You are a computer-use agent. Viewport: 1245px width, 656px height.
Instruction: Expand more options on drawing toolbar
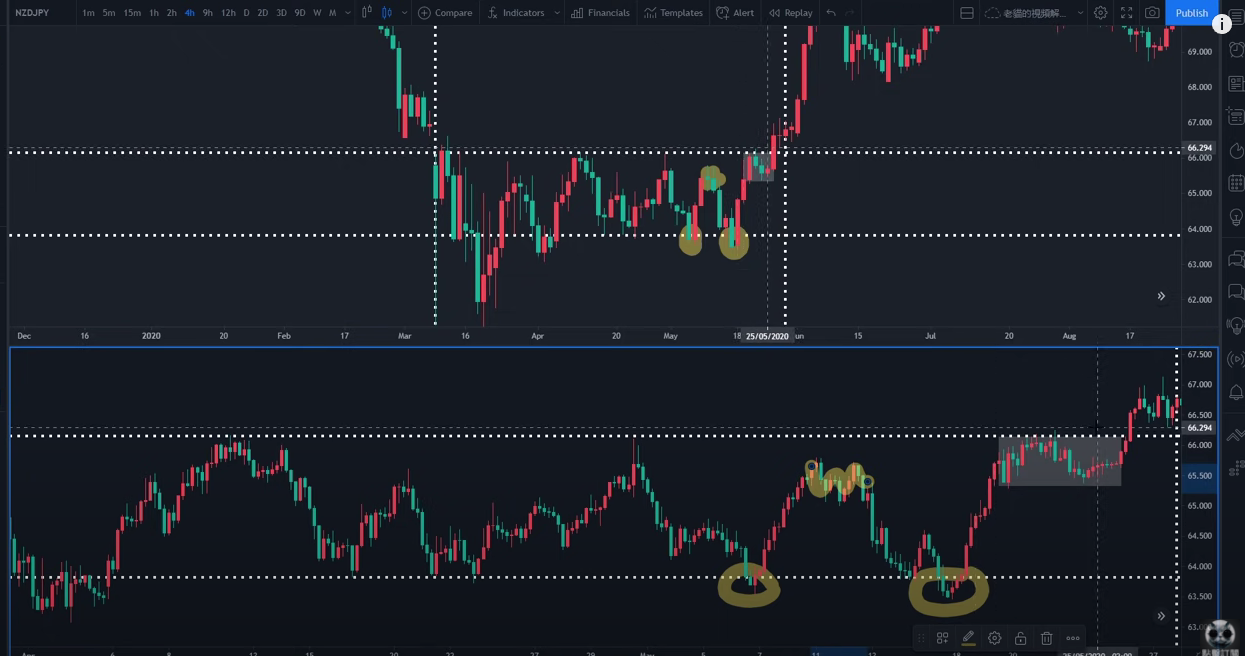[1073, 638]
